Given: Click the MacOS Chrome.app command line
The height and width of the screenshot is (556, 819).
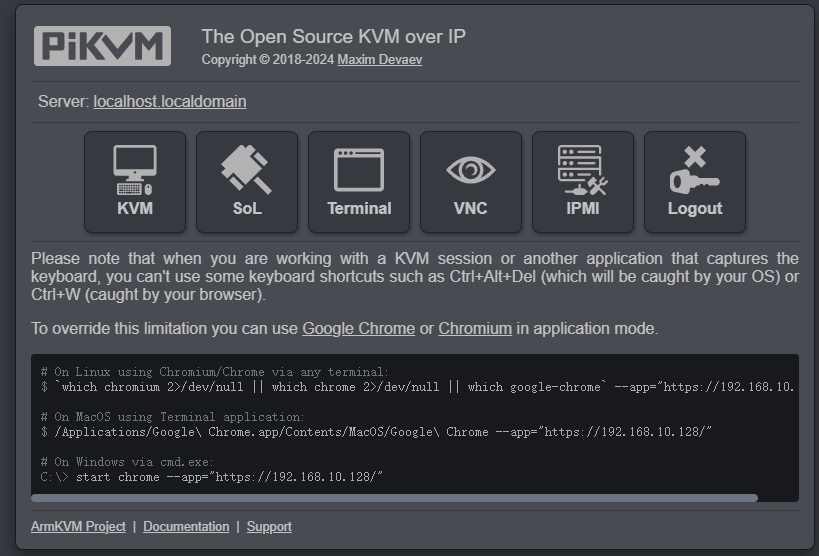Looking at the screenshot, I should tap(376, 432).
